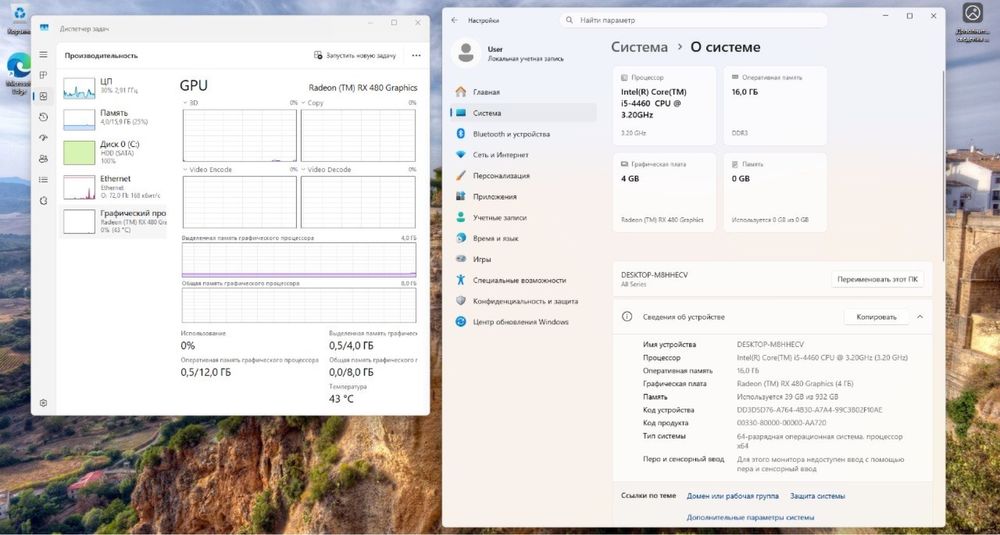Go back using Settings back arrow
The width and height of the screenshot is (1000, 535).
tap(454, 20)
